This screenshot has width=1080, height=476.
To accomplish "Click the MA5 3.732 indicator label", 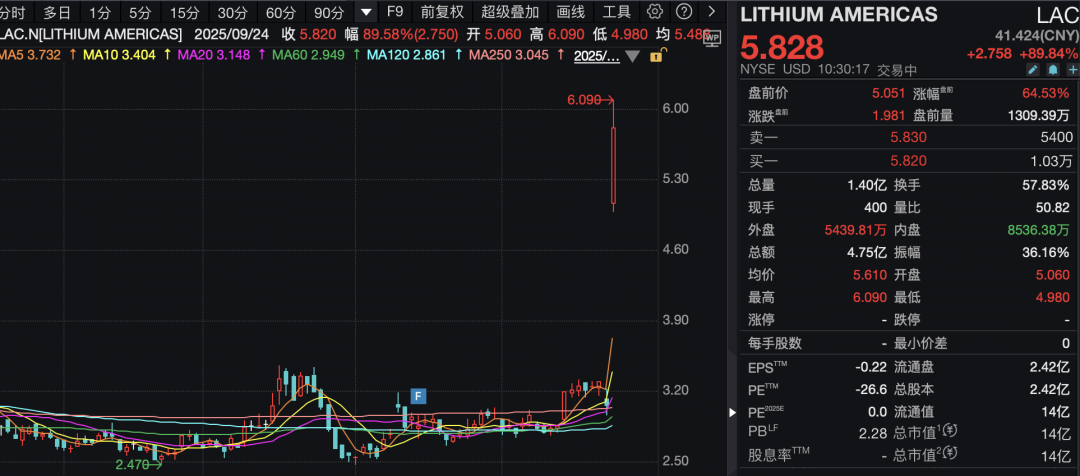I will [31, 56].
